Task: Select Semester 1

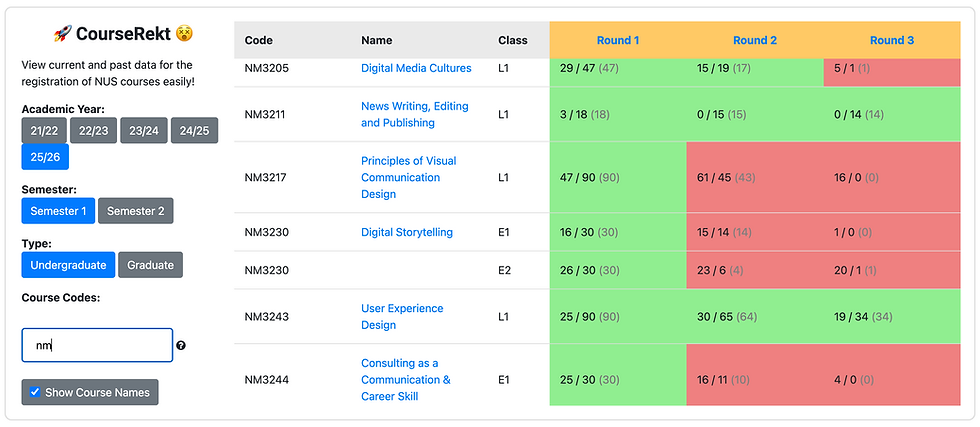Action: click(58, 211)
